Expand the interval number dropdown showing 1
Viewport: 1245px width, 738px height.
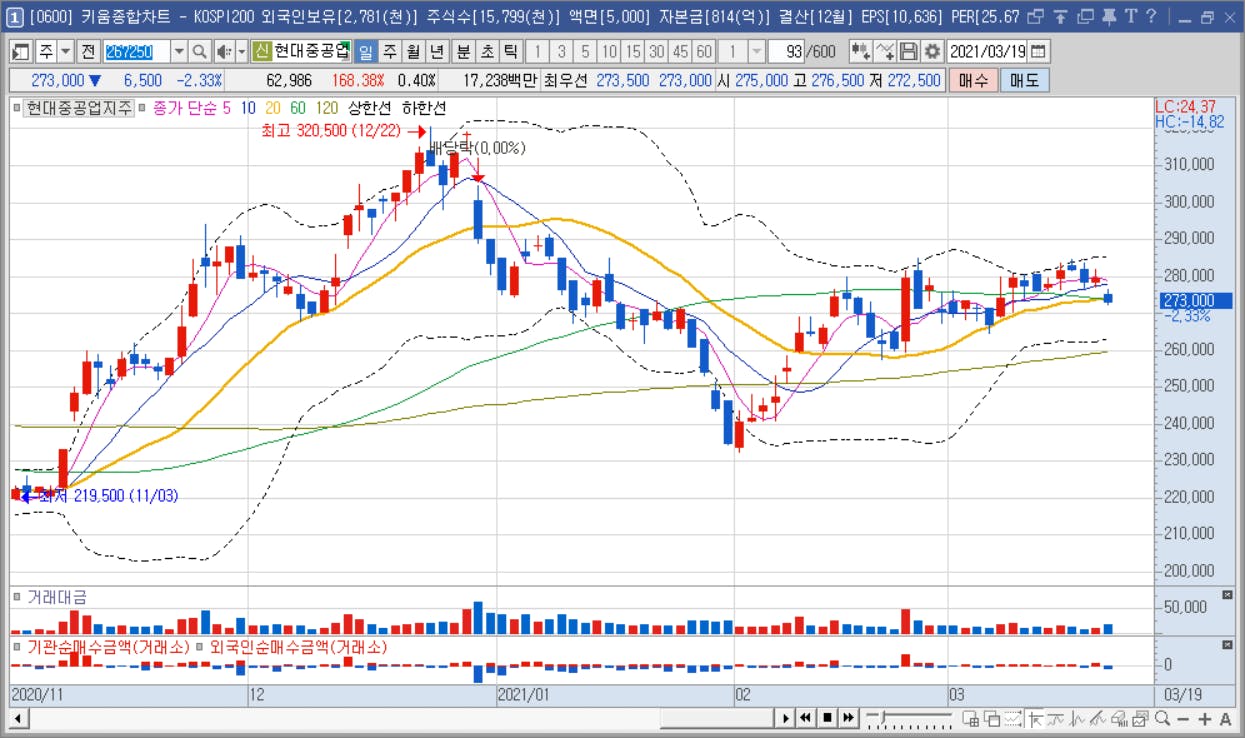pyautogui.click(x=756, y=51)
